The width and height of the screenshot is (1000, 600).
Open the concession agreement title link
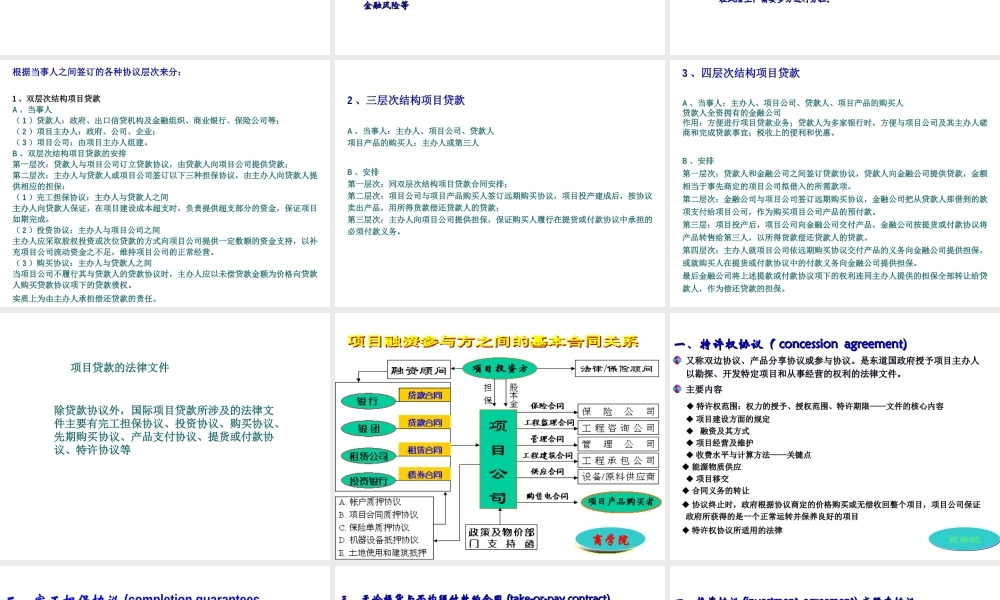pyautogui.click(x=790, y=343)
